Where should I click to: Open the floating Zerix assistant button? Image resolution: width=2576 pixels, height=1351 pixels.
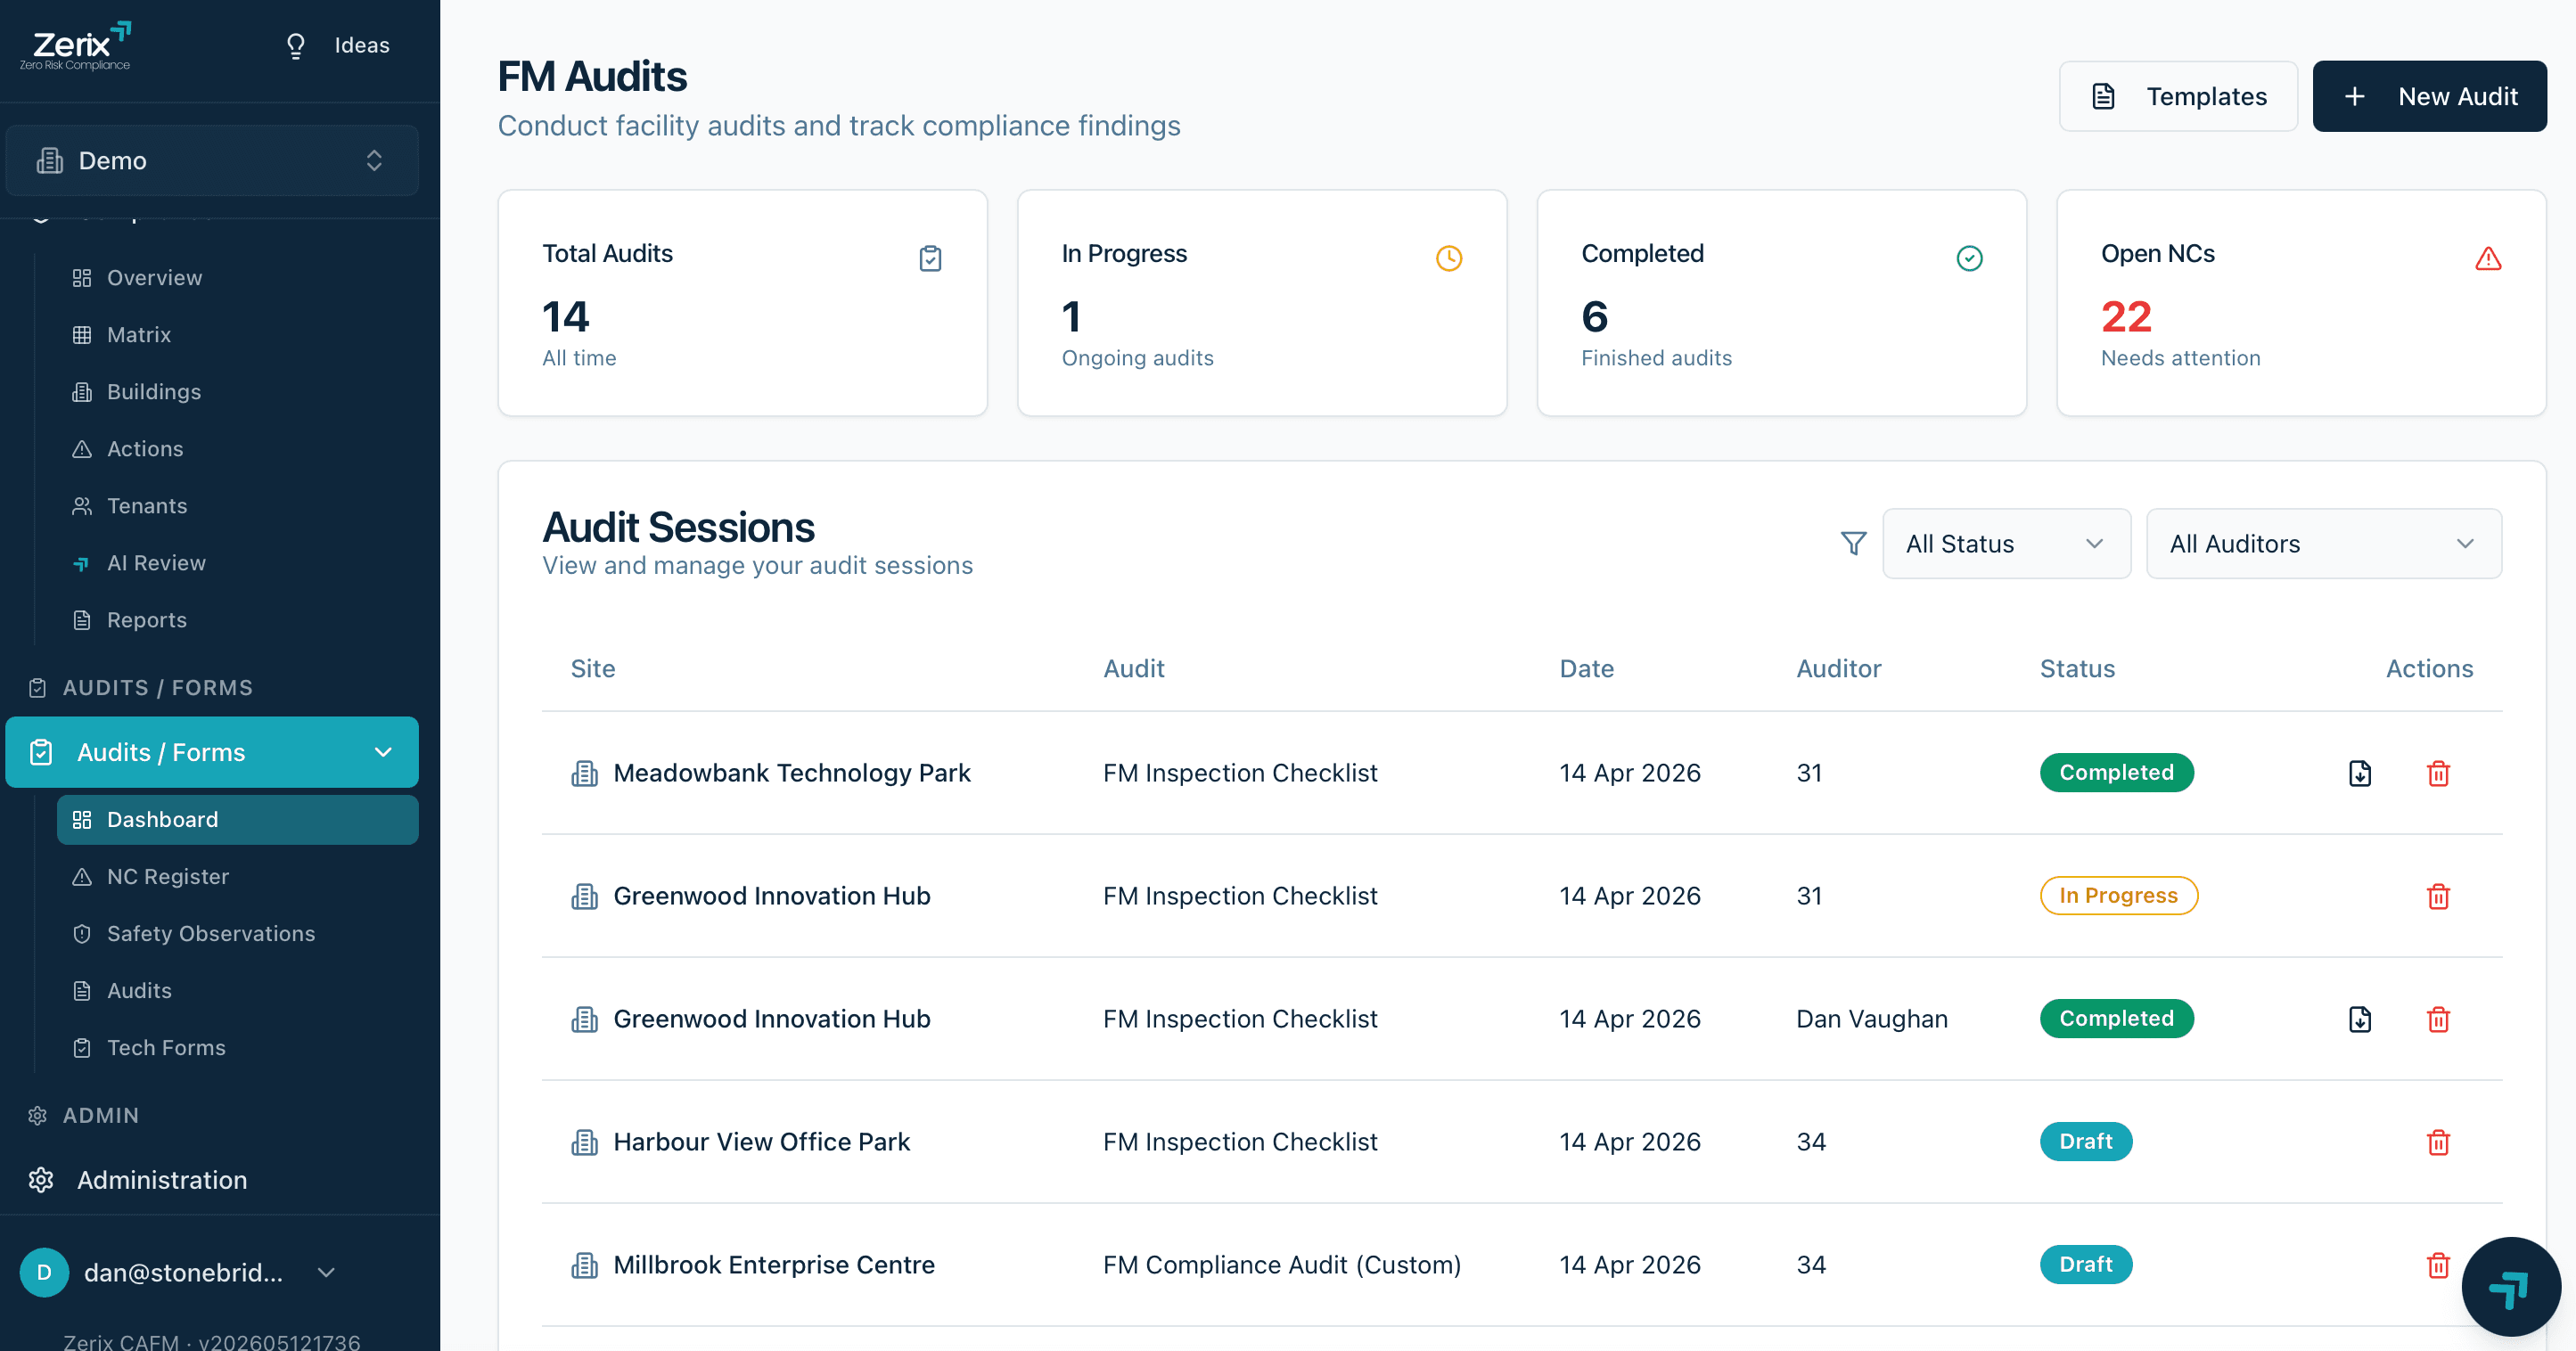click(2510, 1287)
